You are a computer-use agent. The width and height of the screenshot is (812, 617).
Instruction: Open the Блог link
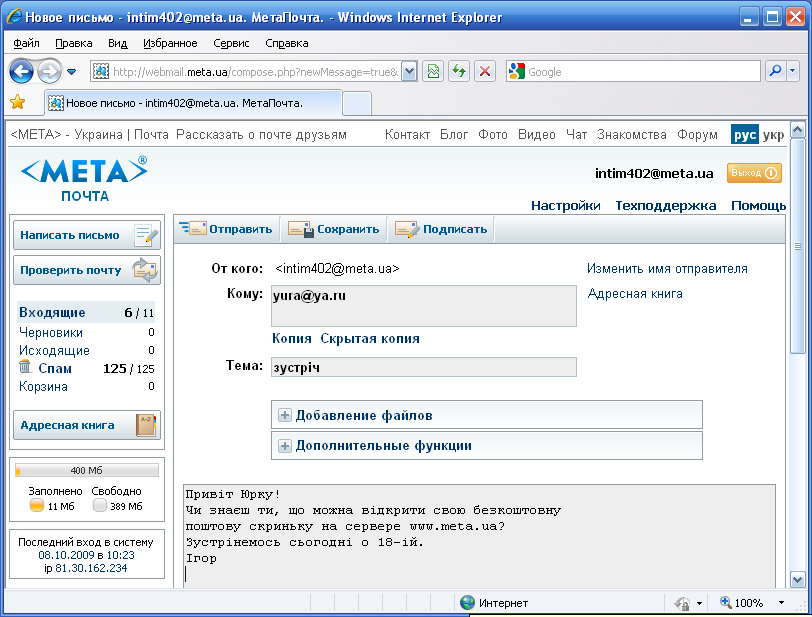click(454, 135)
